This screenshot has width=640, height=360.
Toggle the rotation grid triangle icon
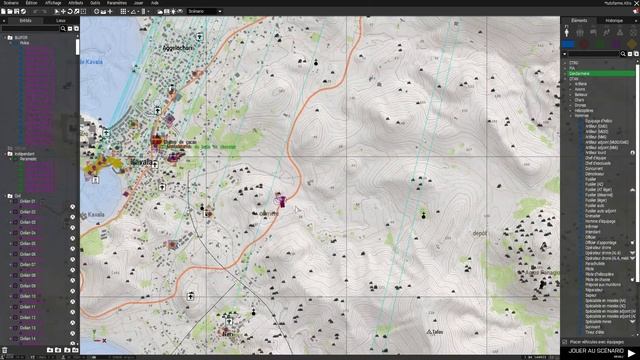(x=133, y=11)
